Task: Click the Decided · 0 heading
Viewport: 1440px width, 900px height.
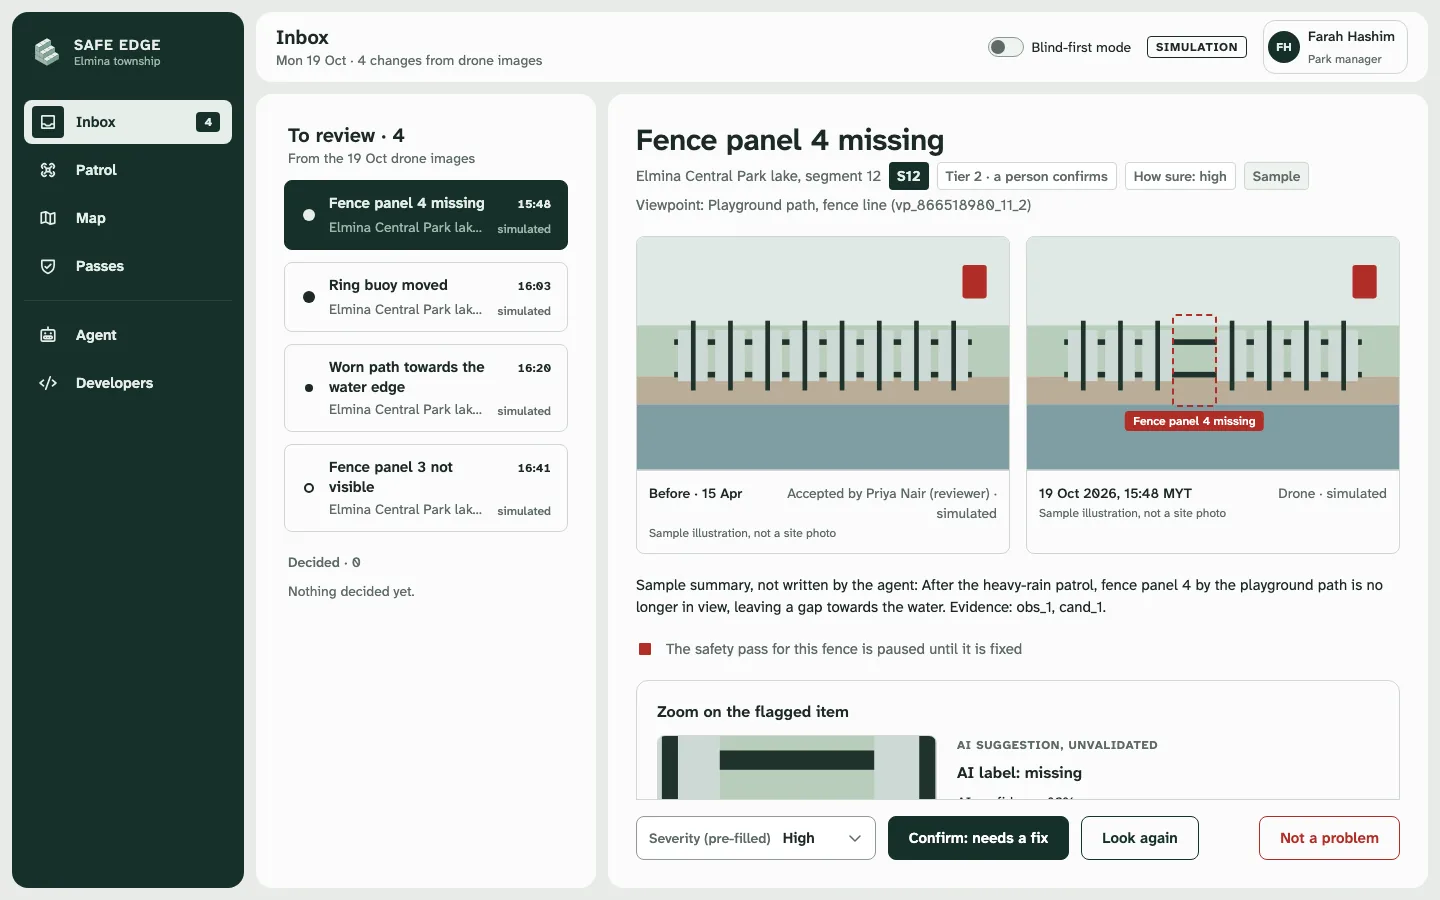Action: point(324,563)
